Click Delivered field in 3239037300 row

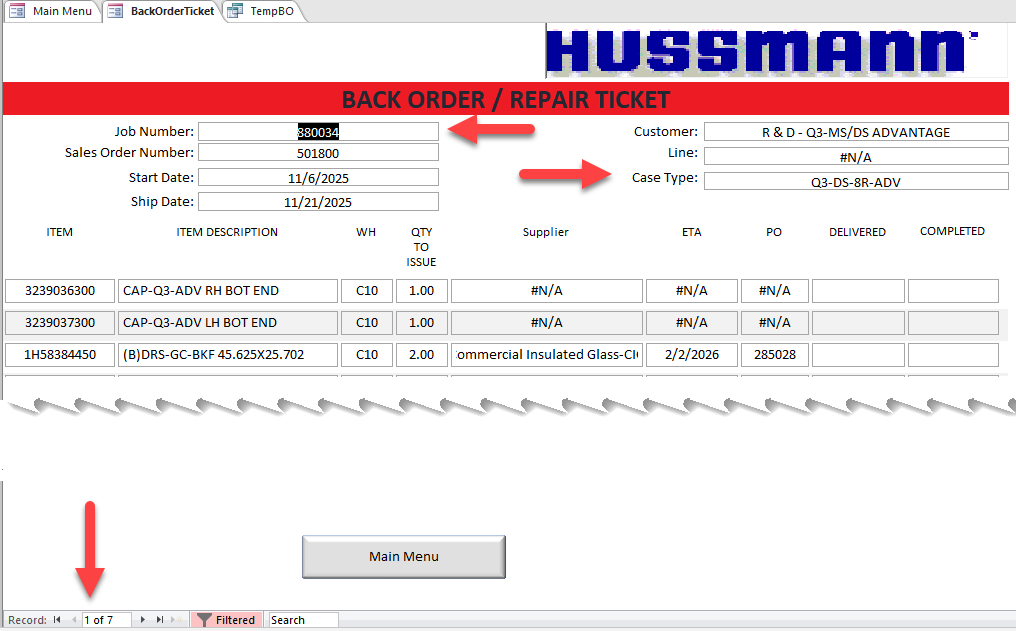tap(859, 323)
